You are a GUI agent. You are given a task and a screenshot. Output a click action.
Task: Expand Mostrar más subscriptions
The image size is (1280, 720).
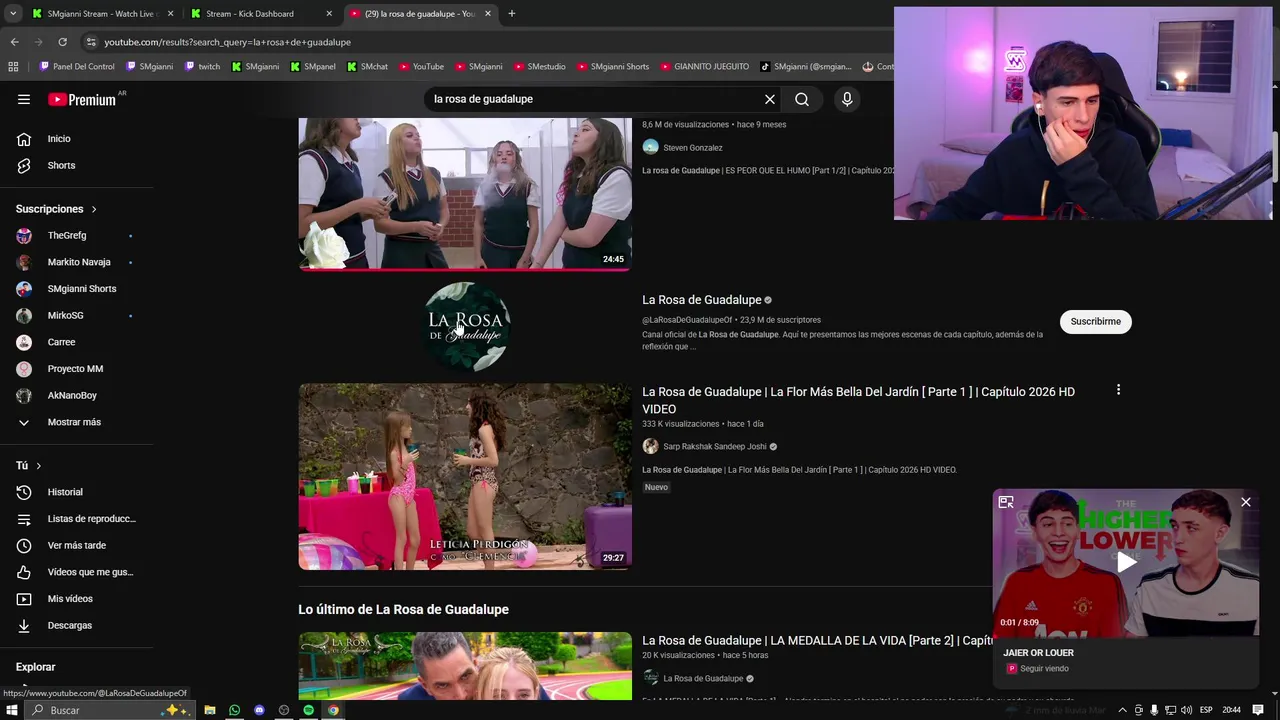[76, 422]
